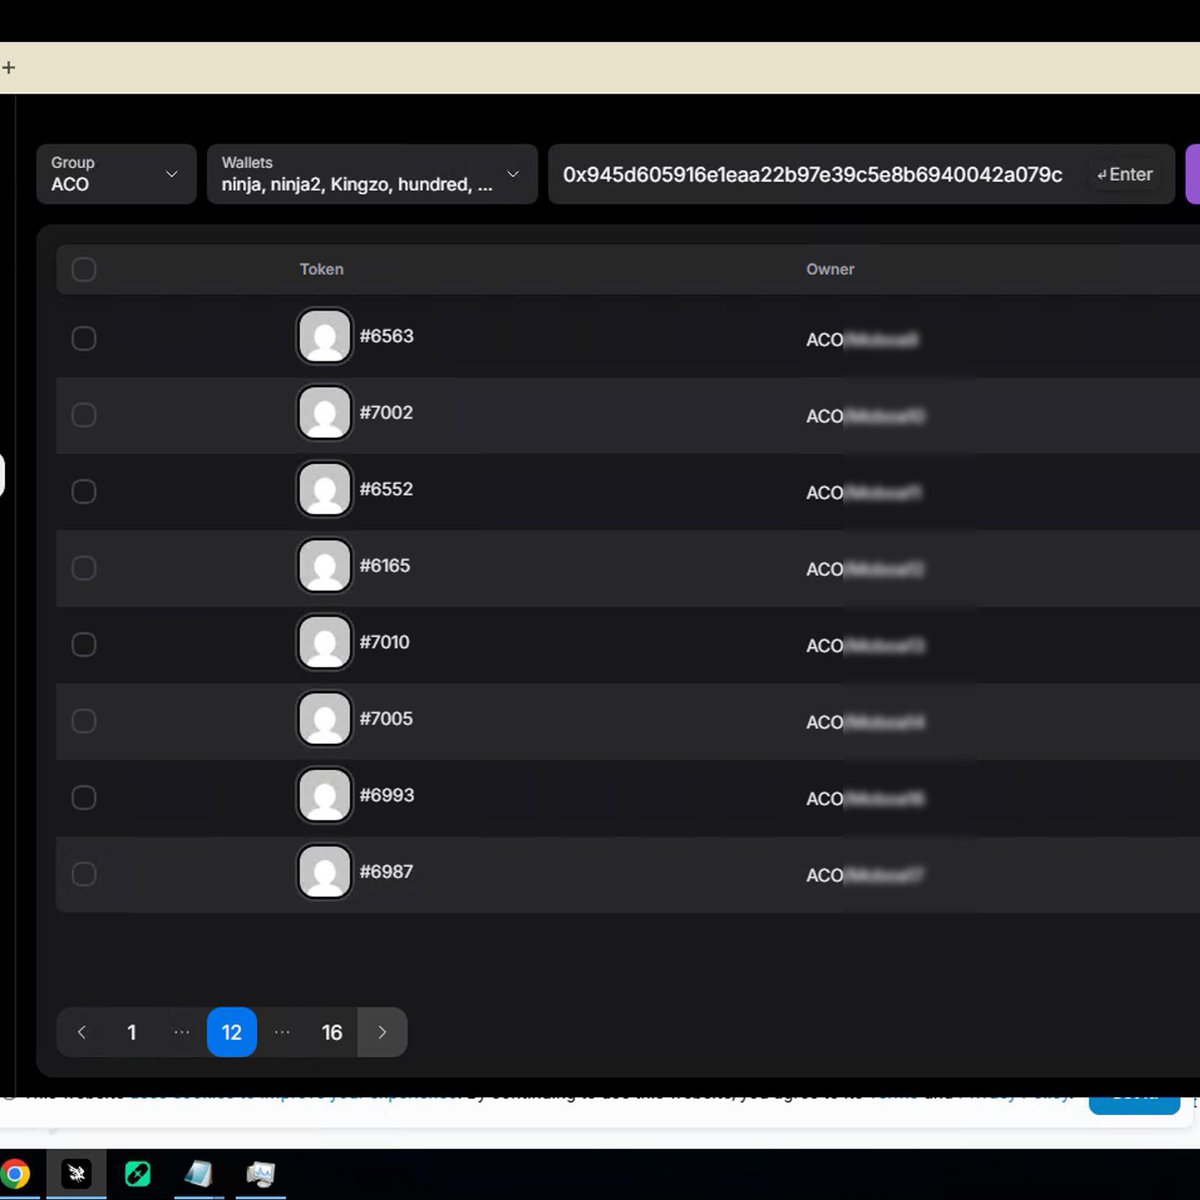Image resolution: width=1200 pixels, height=1200 pixels.
Task: Click the token label #7005
Action: click(386, 719)
